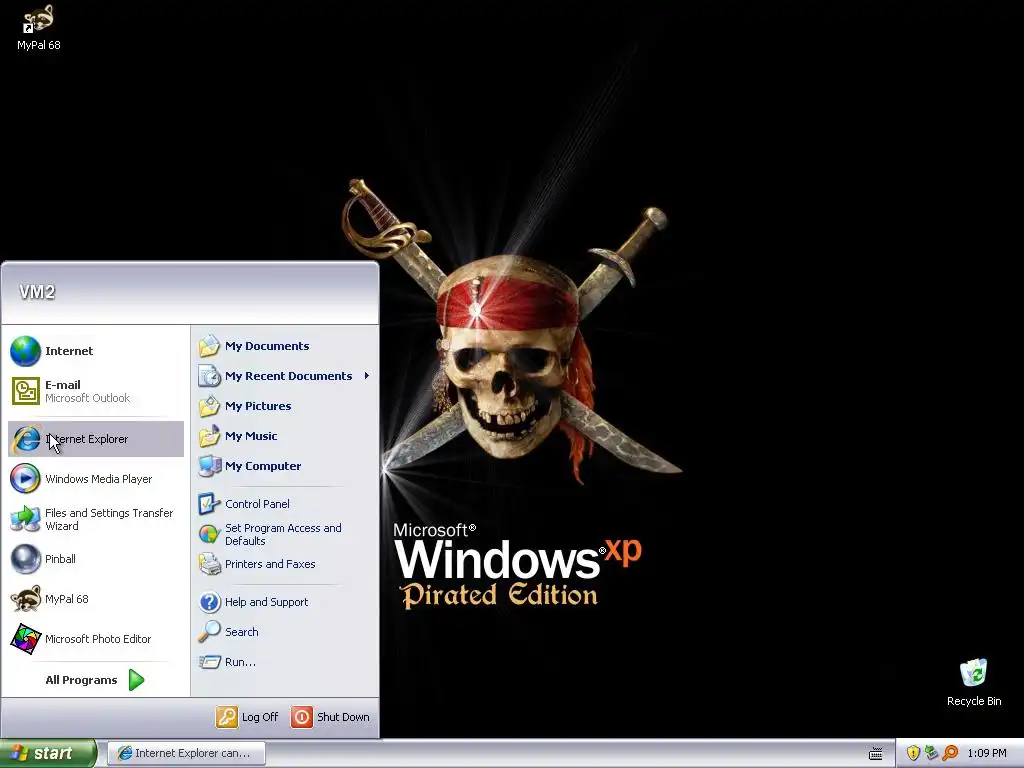Click the Microsoft Outlook subtitle text

88,398
